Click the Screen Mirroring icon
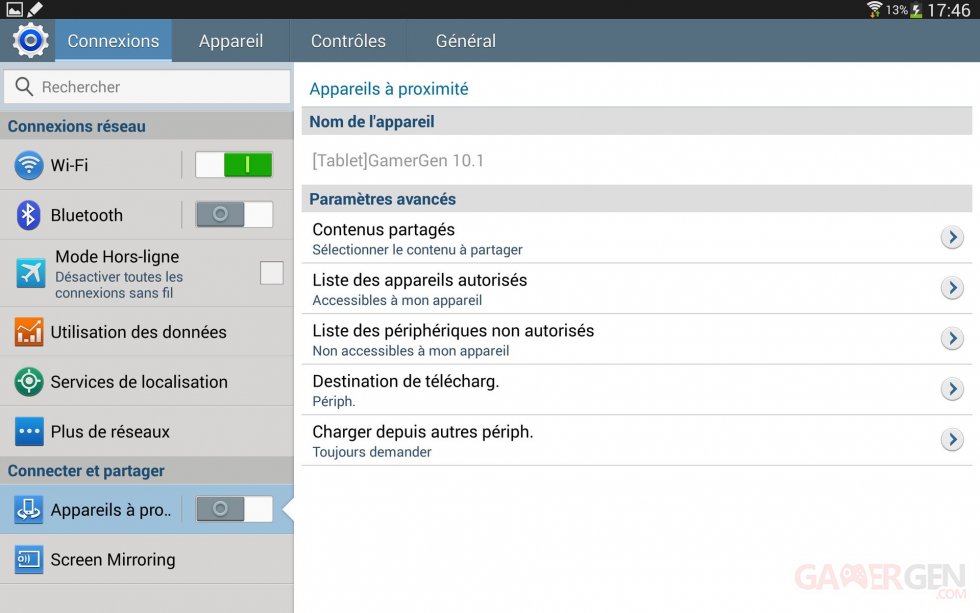 (x=29, y=560)
